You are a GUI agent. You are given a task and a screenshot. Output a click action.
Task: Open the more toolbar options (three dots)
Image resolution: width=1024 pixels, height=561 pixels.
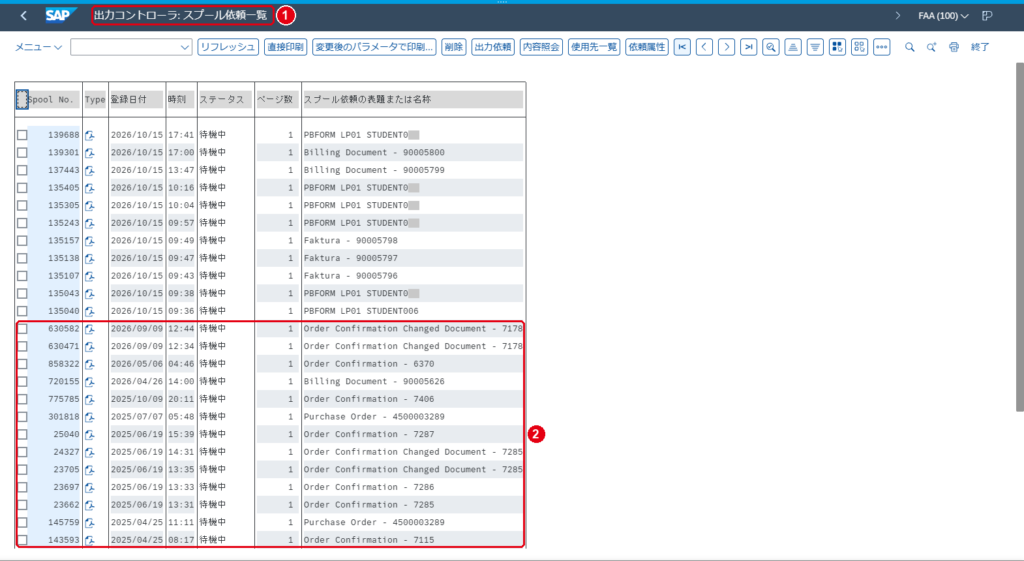click(882, 47)
